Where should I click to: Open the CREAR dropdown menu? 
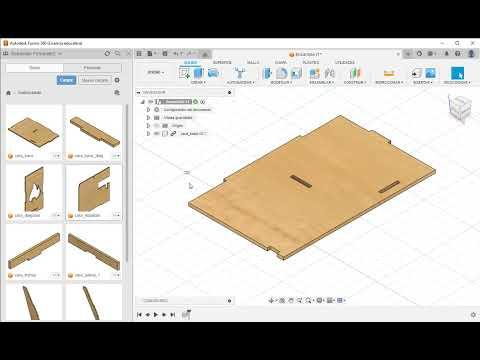click(x=198, y=82)
